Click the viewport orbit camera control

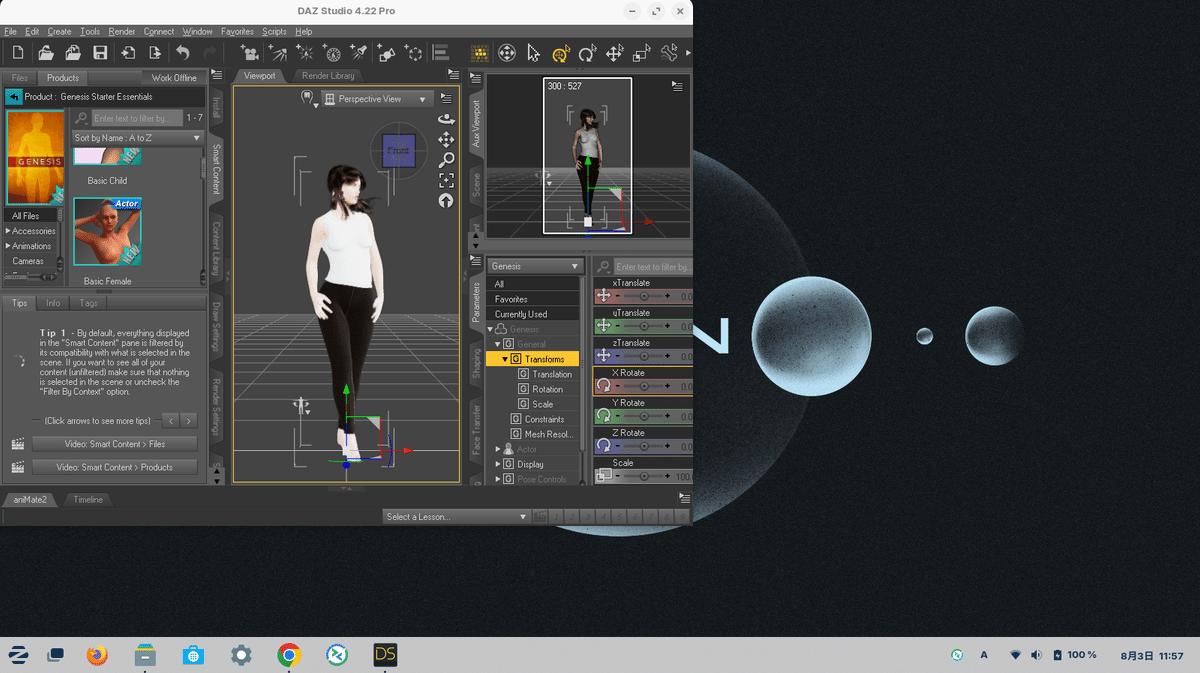(446, 119)
